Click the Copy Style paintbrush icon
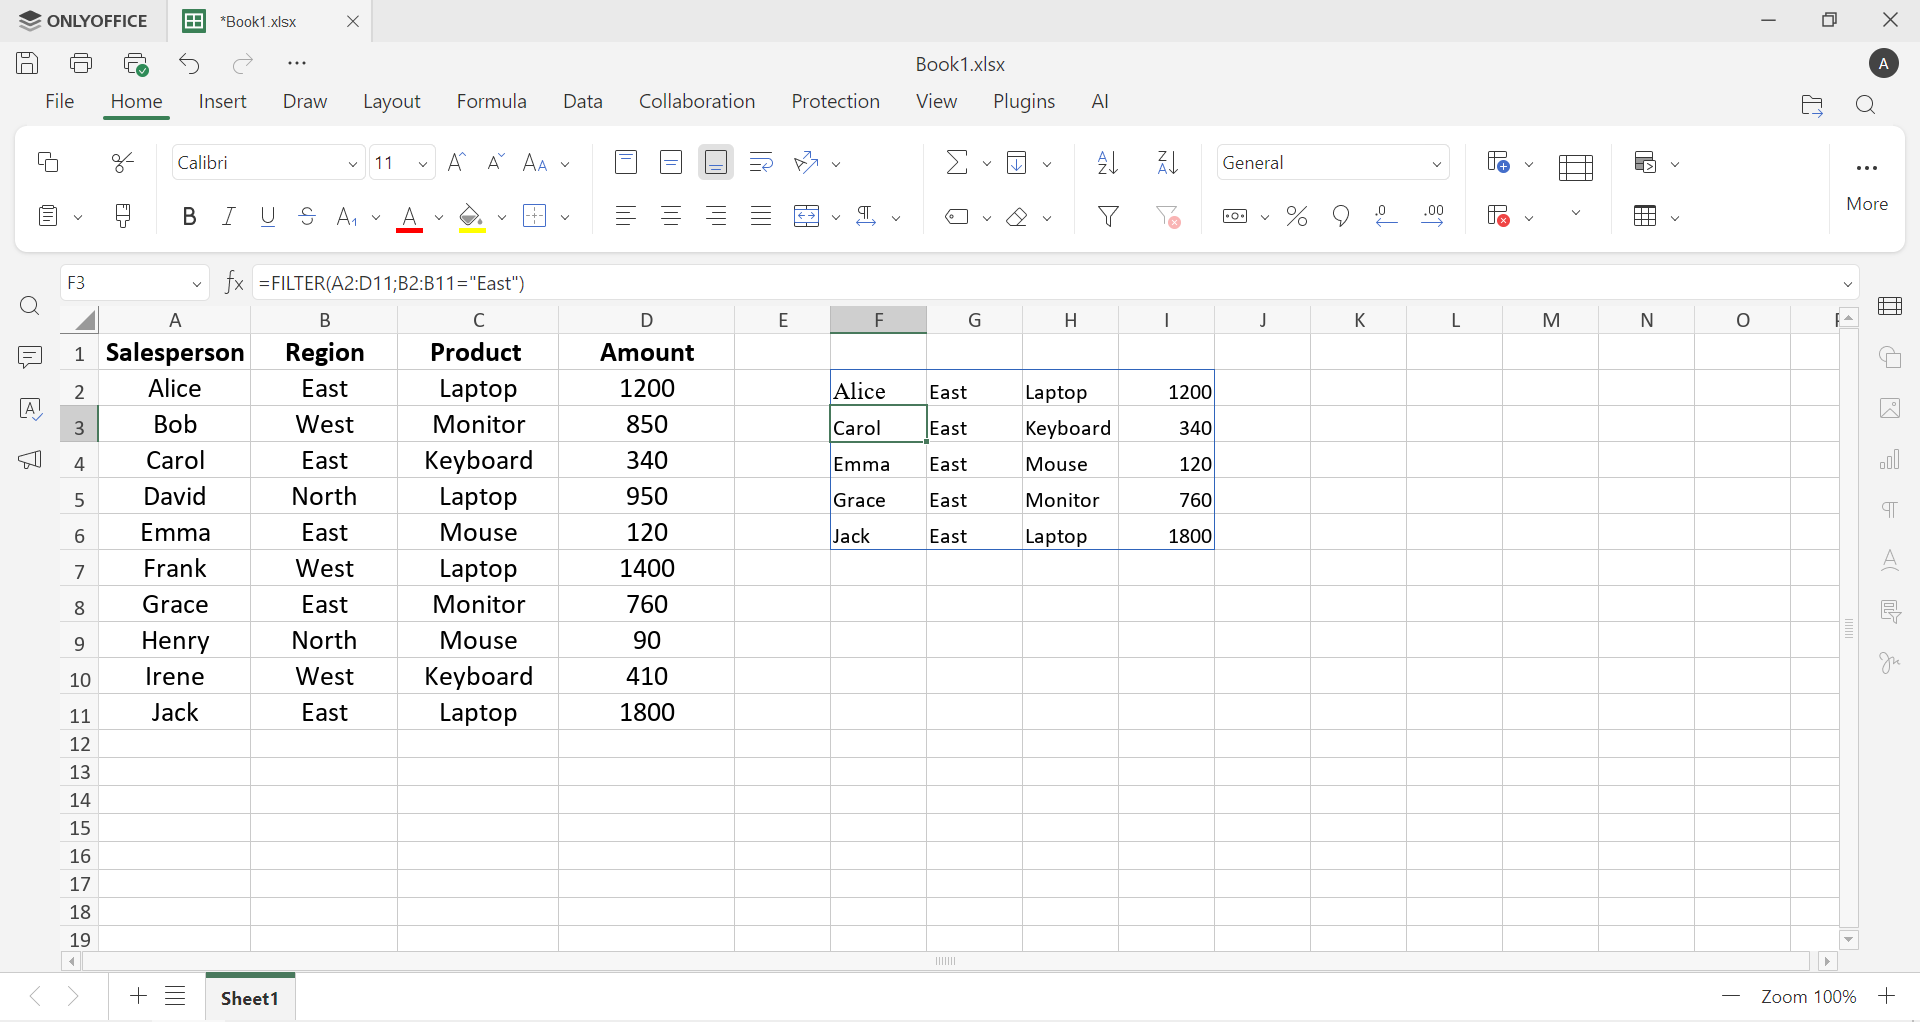Viewport: 1920px width, 1022px height. pos(123,216)
